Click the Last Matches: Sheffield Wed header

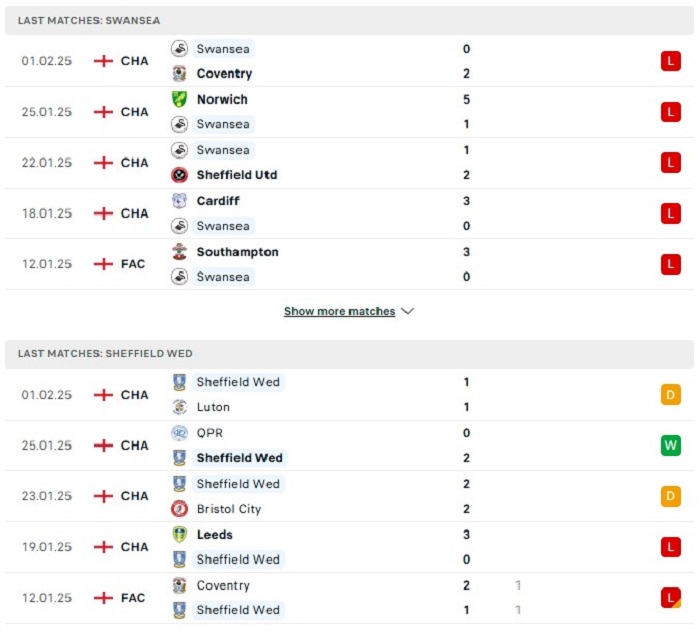coord(350,354)
